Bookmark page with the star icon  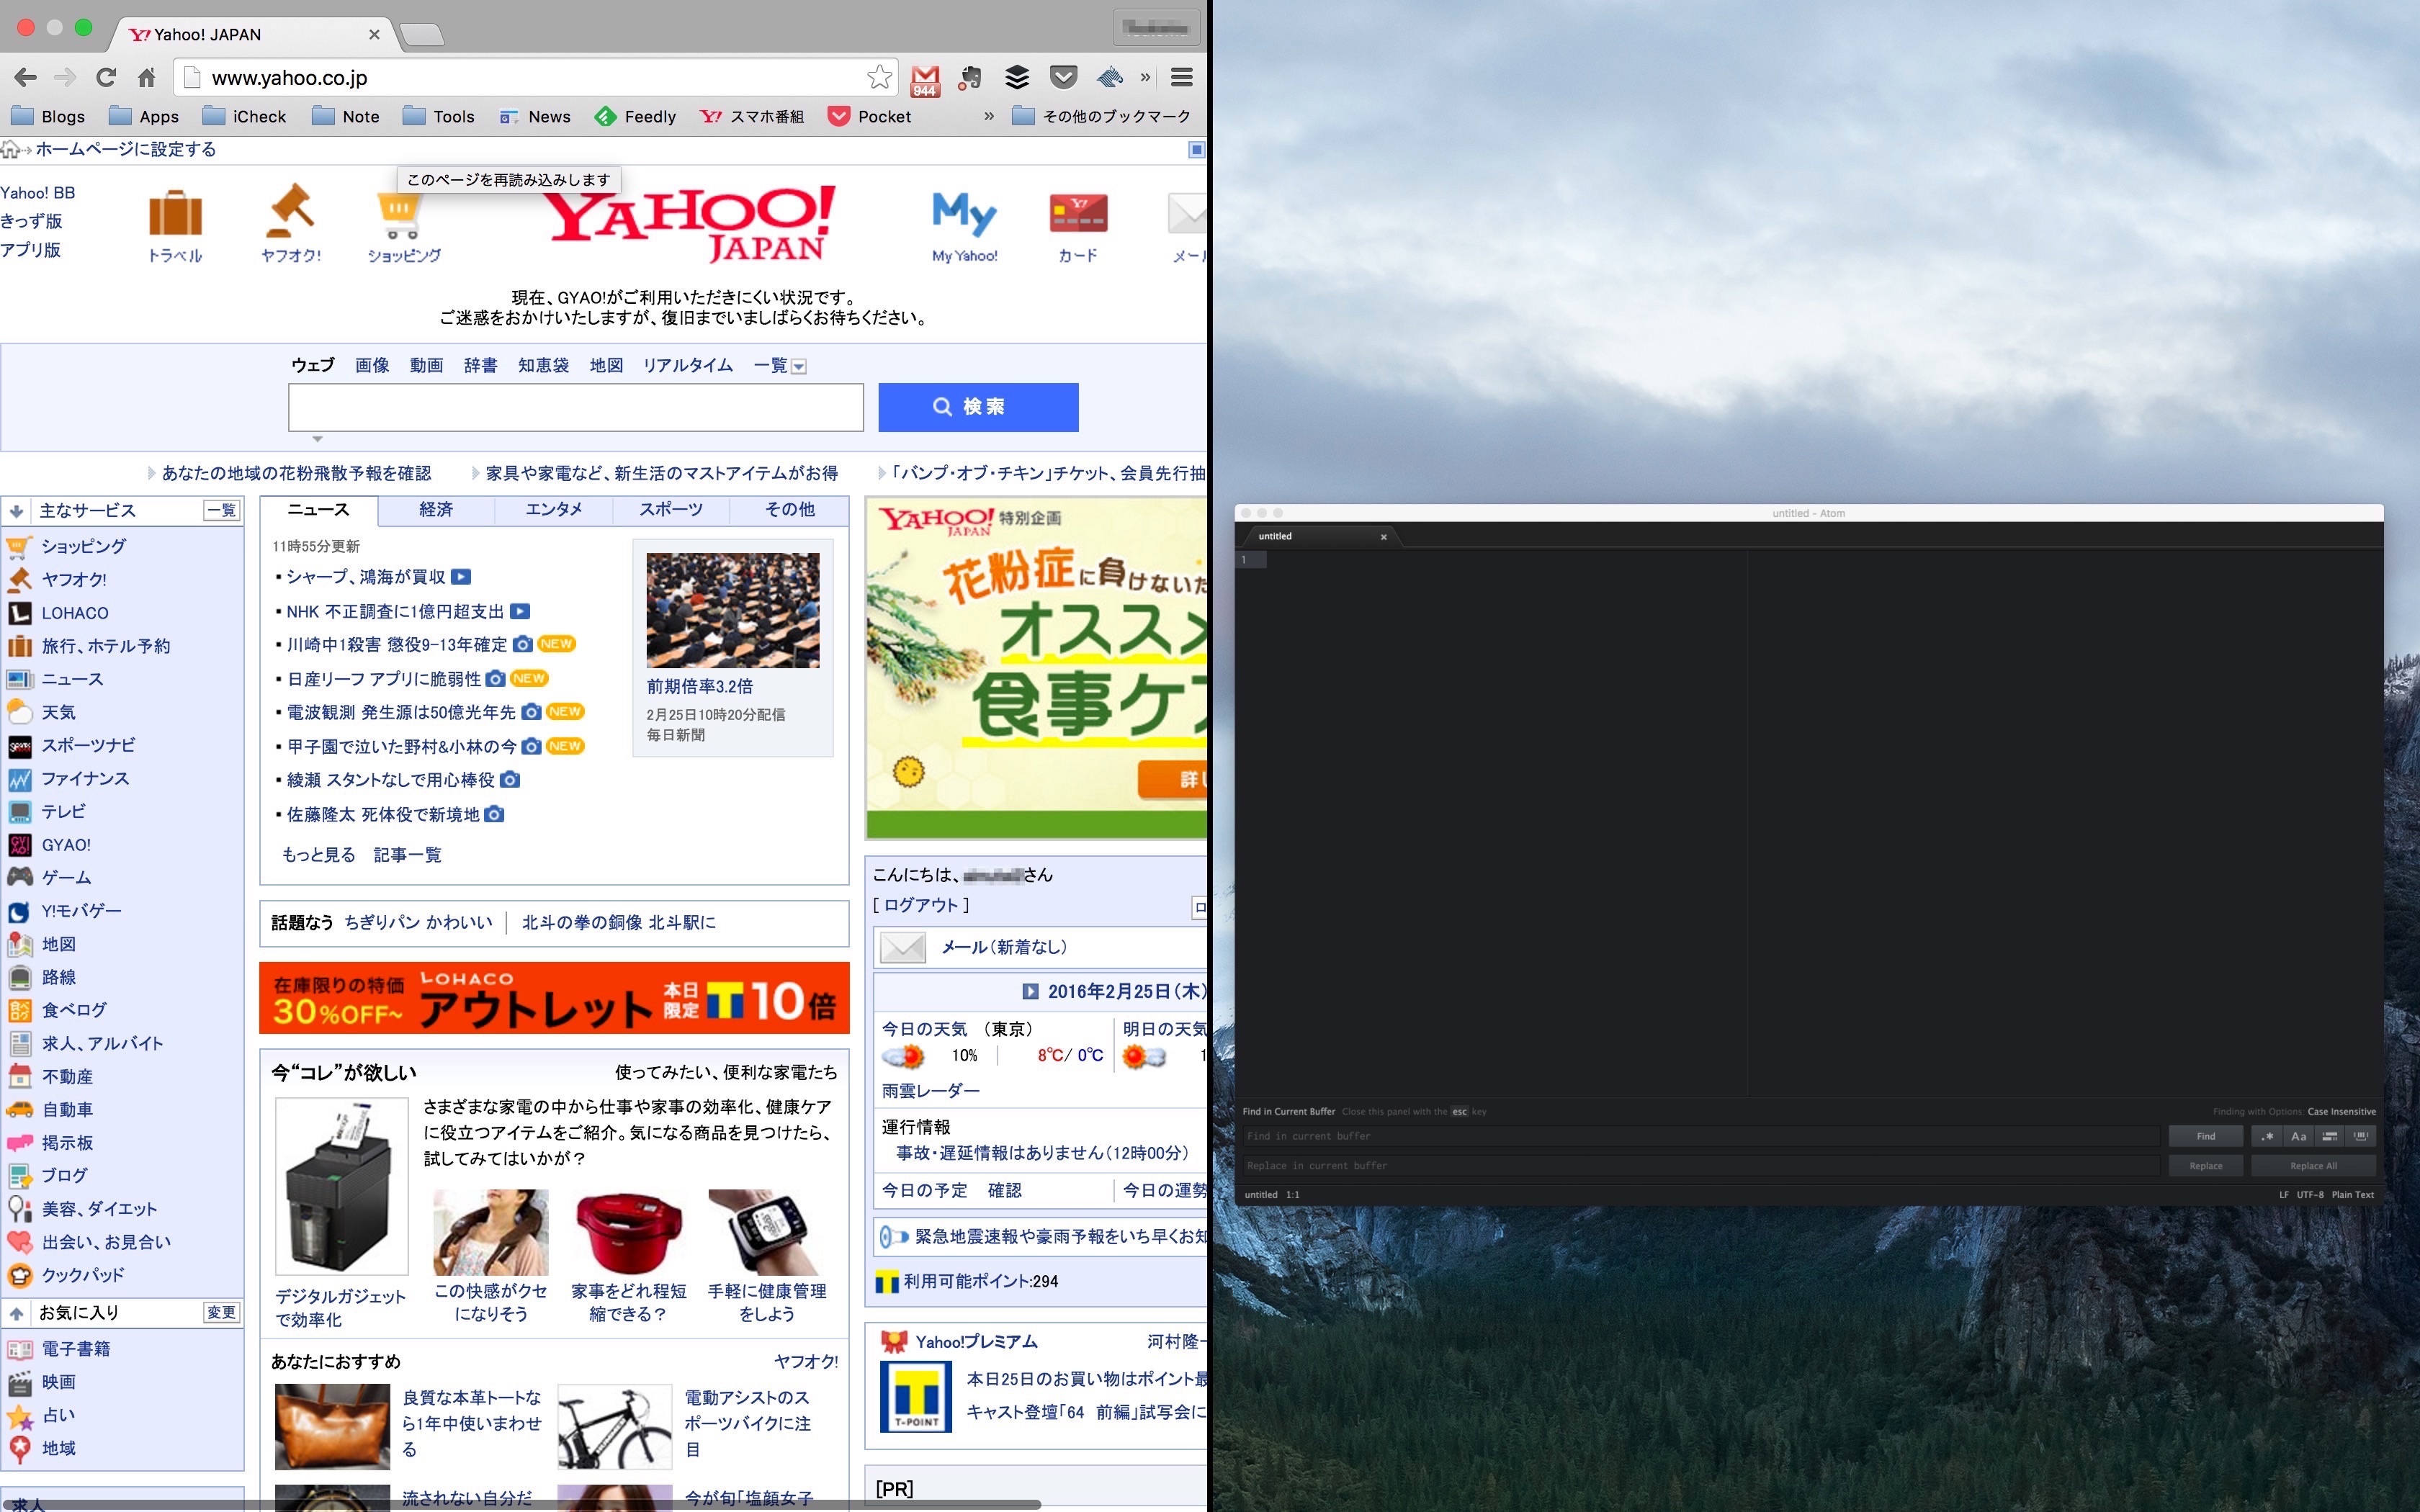point(879,77)
